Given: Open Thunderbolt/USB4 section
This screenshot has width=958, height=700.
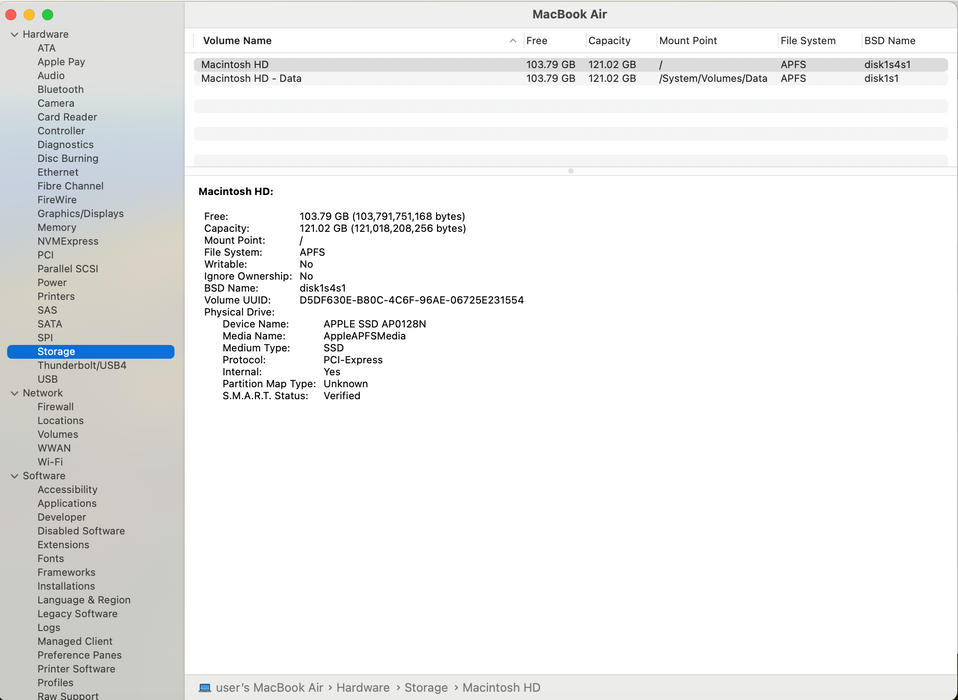Looking at the screenshot, I should coord(82,365).
